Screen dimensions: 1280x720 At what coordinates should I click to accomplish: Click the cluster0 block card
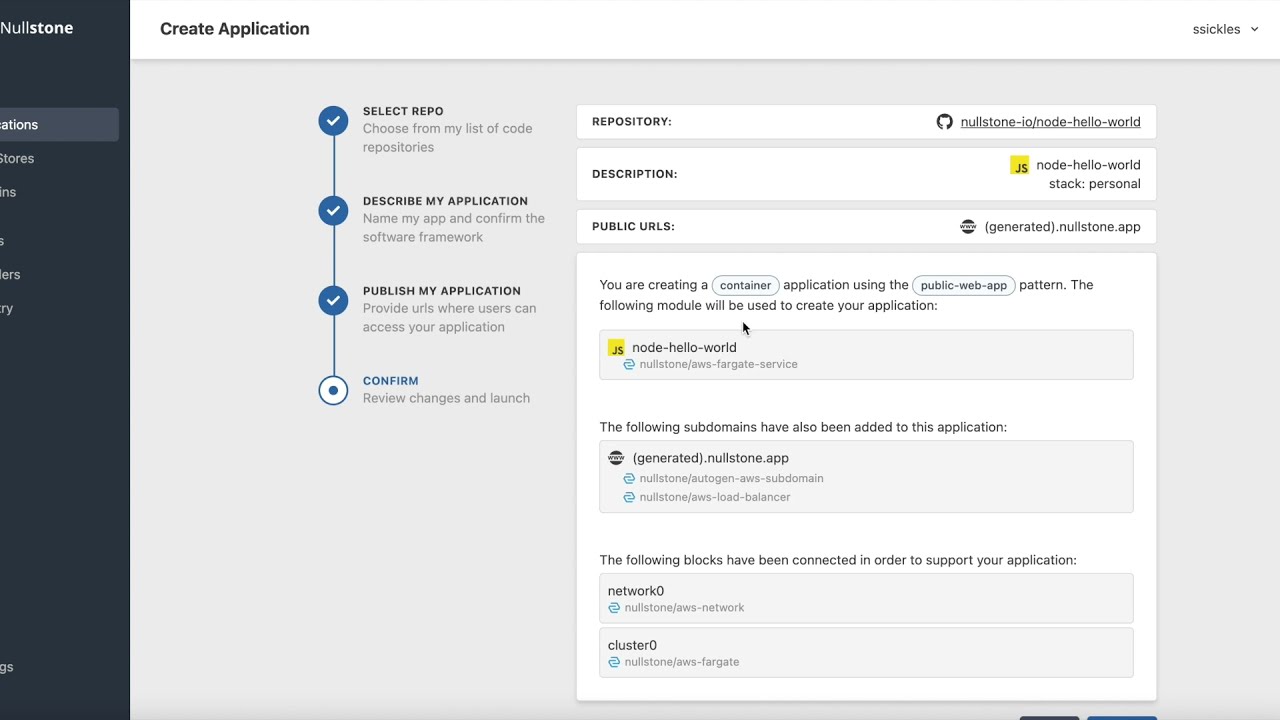(x=866, y=652)
